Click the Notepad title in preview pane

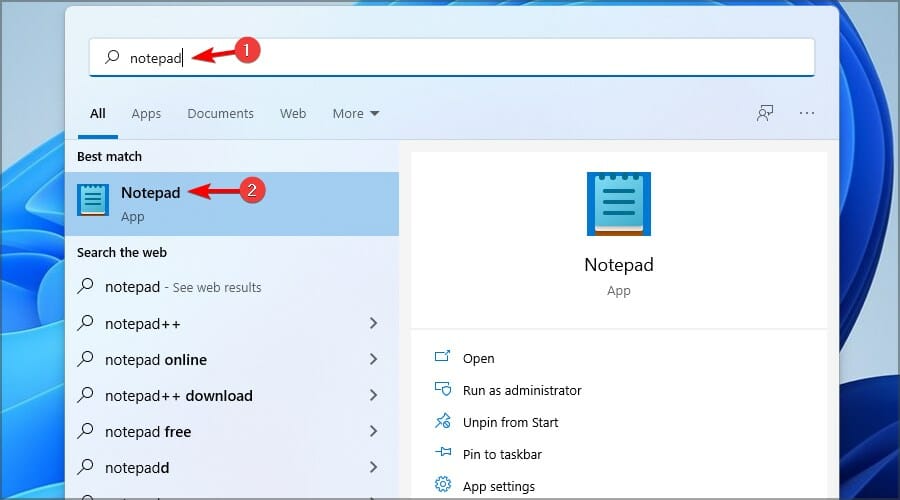[x=619, y=265]
